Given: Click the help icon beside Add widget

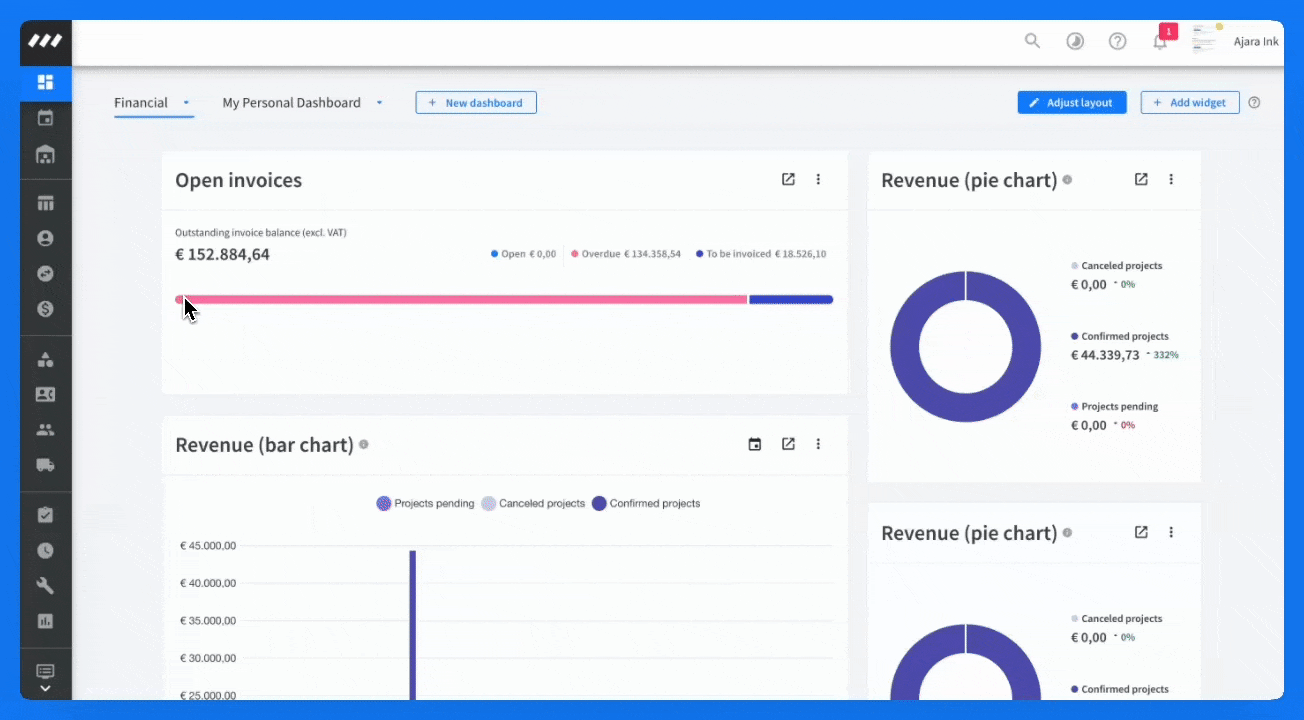Looking at the screenshot, I should point(1255,102).
